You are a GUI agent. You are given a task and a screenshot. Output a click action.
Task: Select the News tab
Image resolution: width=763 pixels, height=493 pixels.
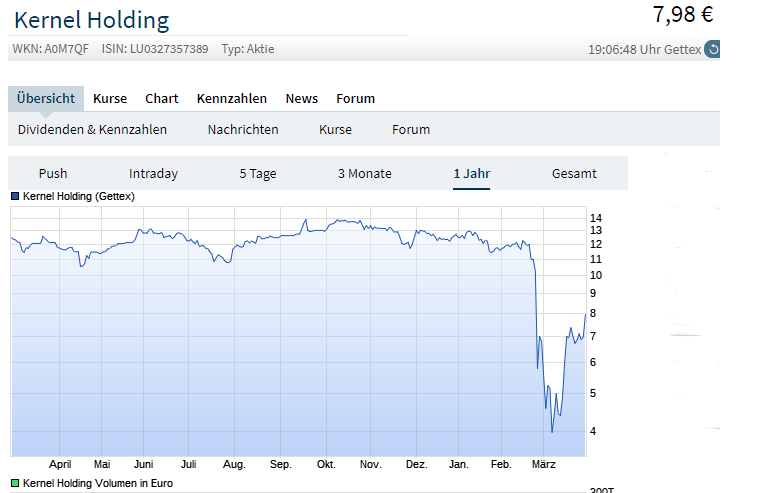click(x=302, y=99)
